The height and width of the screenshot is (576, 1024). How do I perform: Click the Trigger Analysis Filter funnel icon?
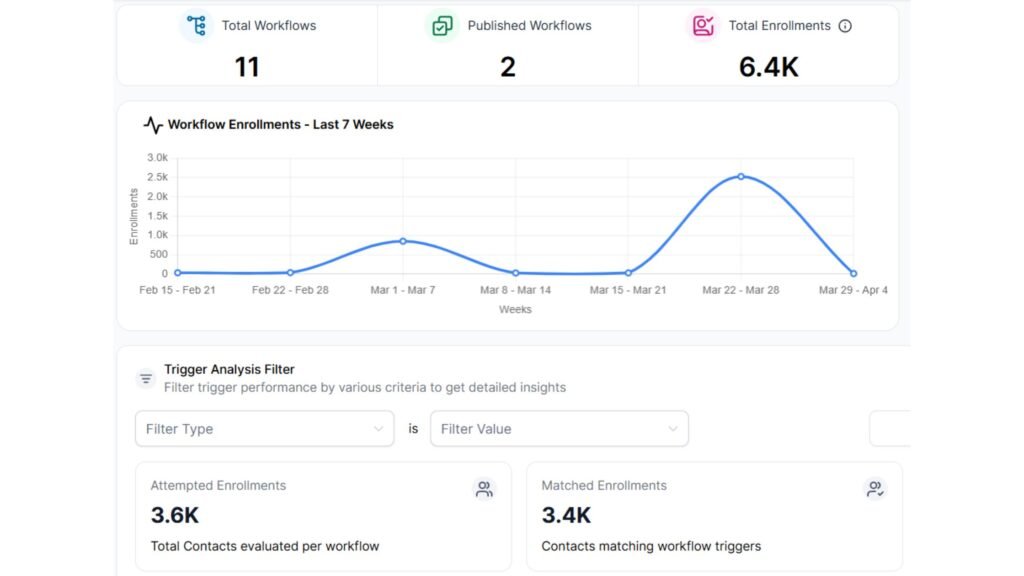point(145,377)
